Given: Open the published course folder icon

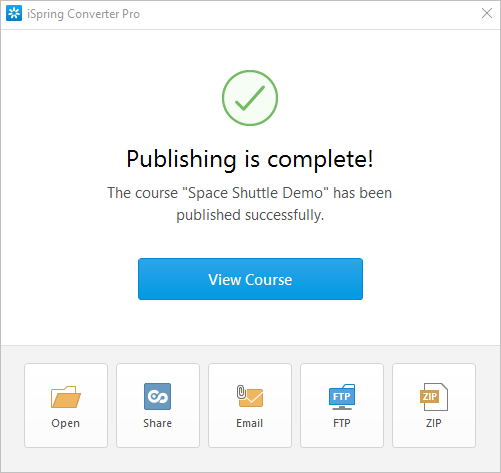Looking at the screenshot, I should [66, 397].
